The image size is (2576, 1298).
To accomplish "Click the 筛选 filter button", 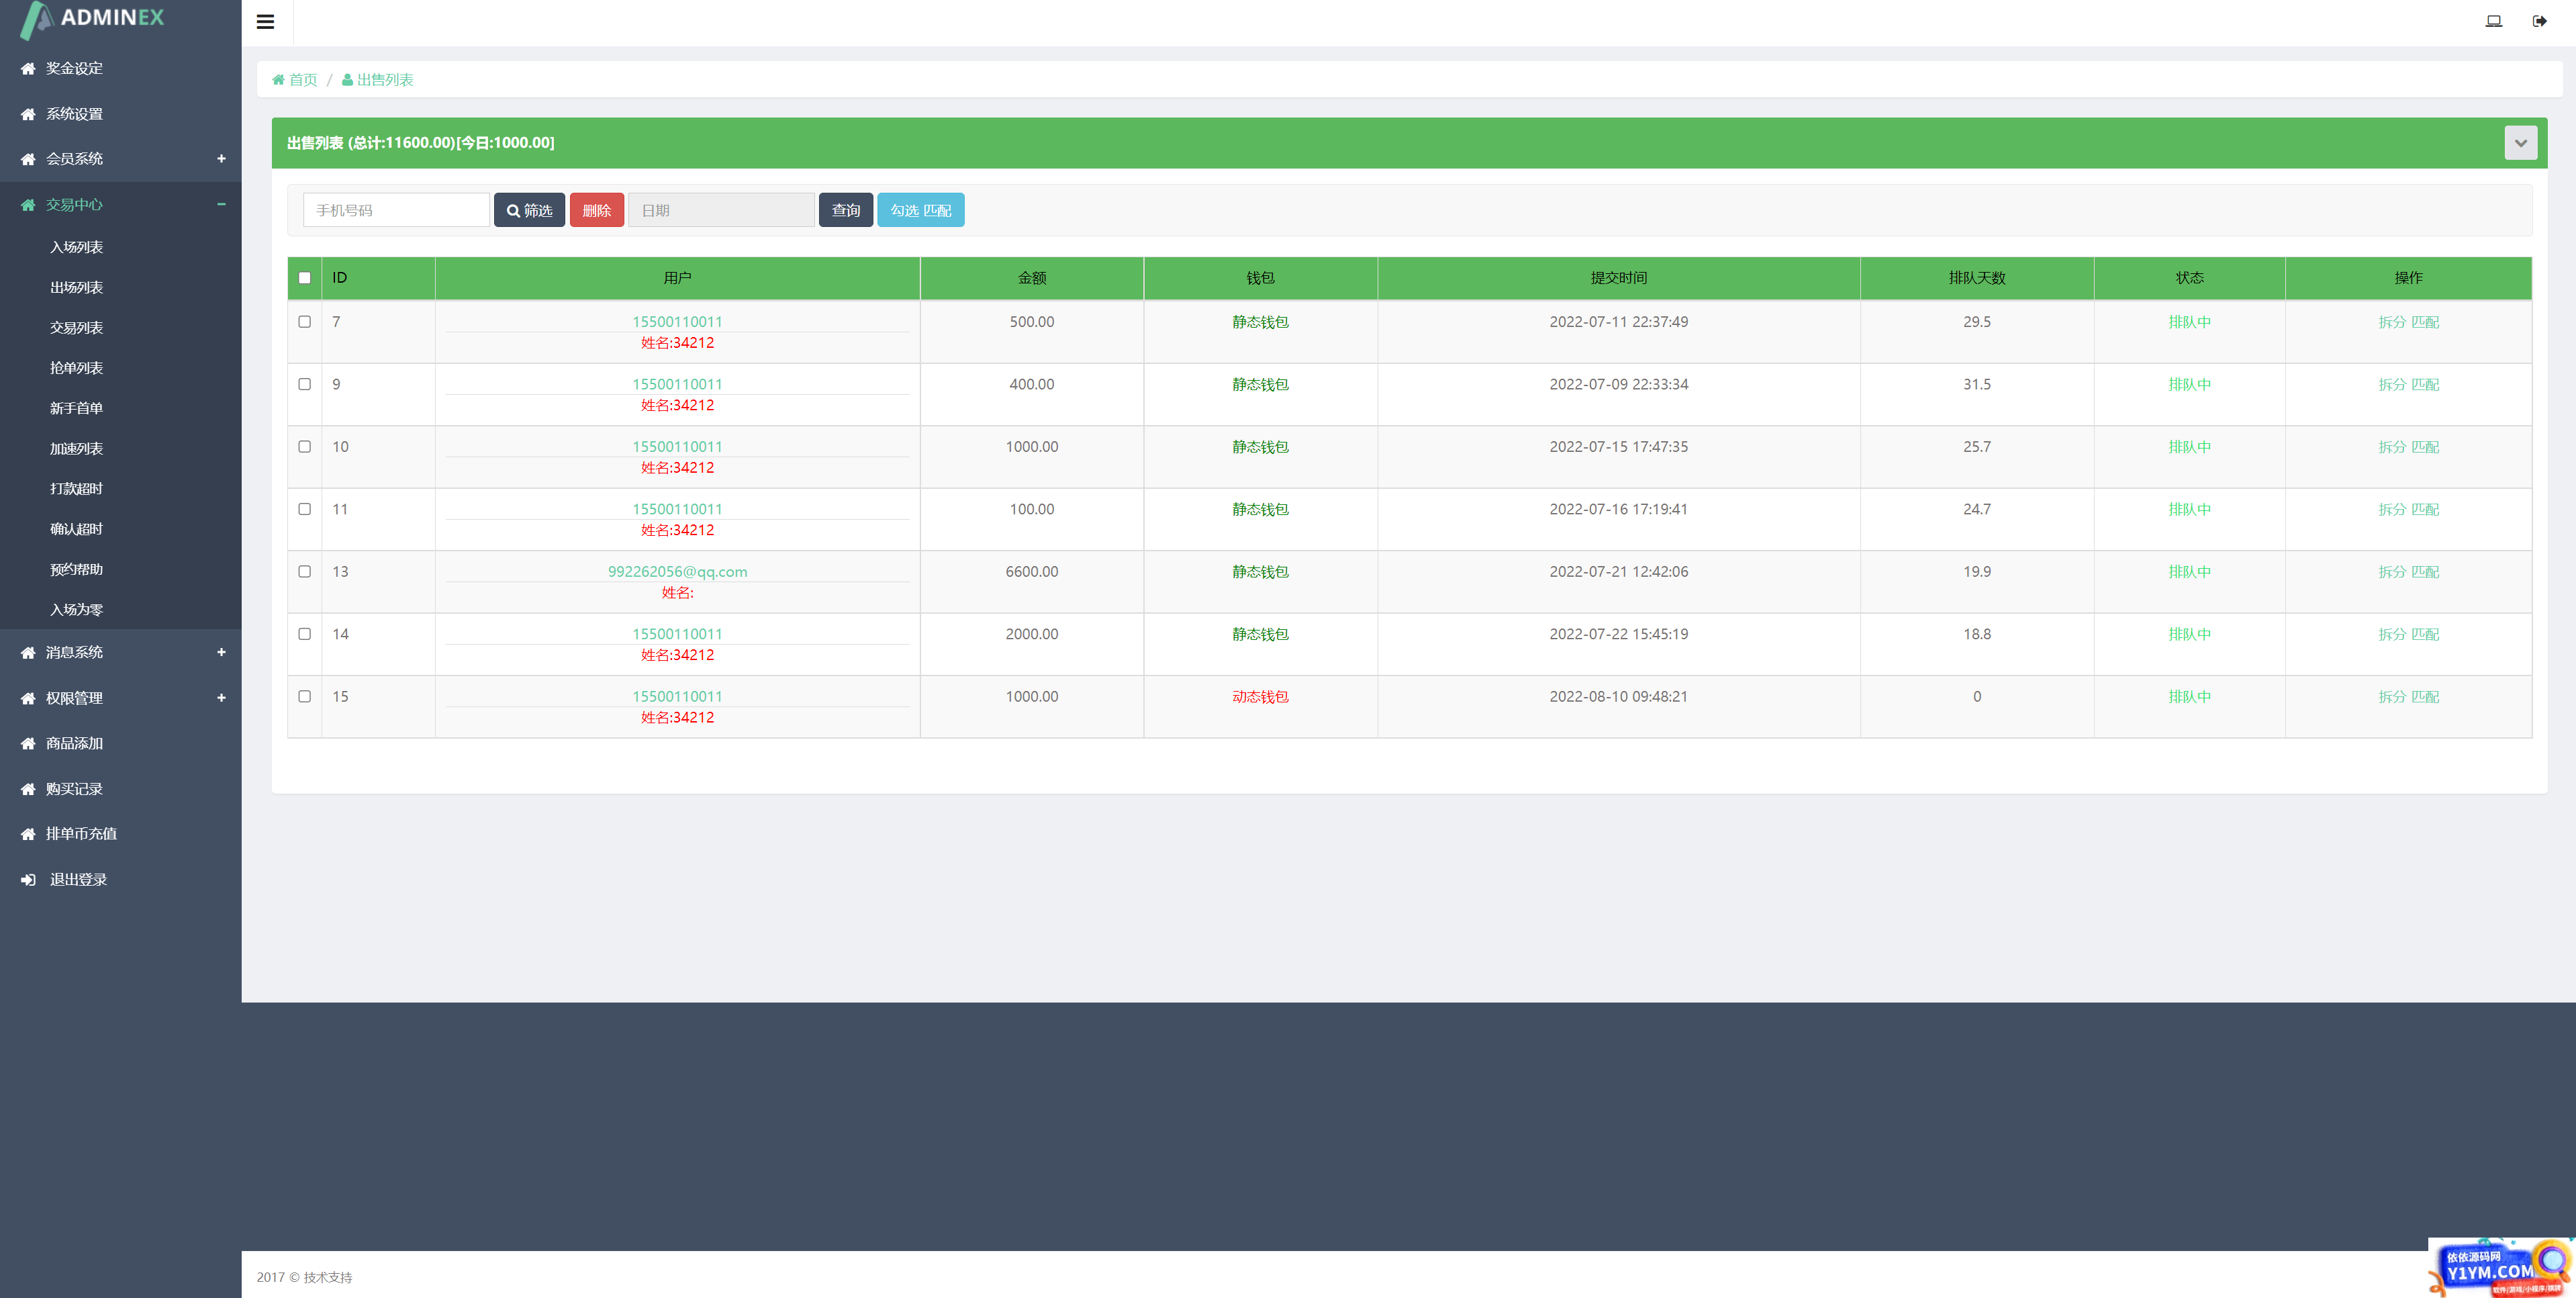I will [529, 210].
